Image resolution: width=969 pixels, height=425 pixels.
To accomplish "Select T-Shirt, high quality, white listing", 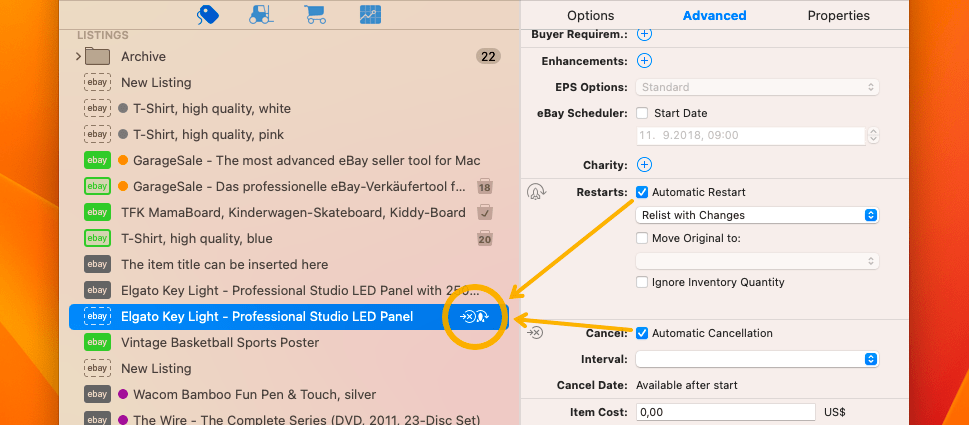I will [x=288, y=108].
